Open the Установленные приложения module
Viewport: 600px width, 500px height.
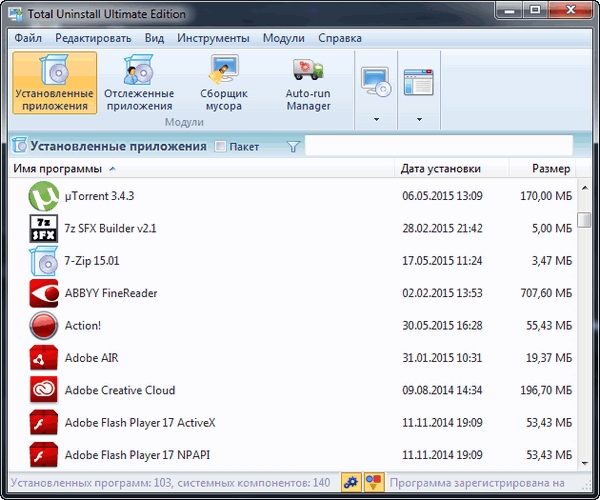click(54, 84)
